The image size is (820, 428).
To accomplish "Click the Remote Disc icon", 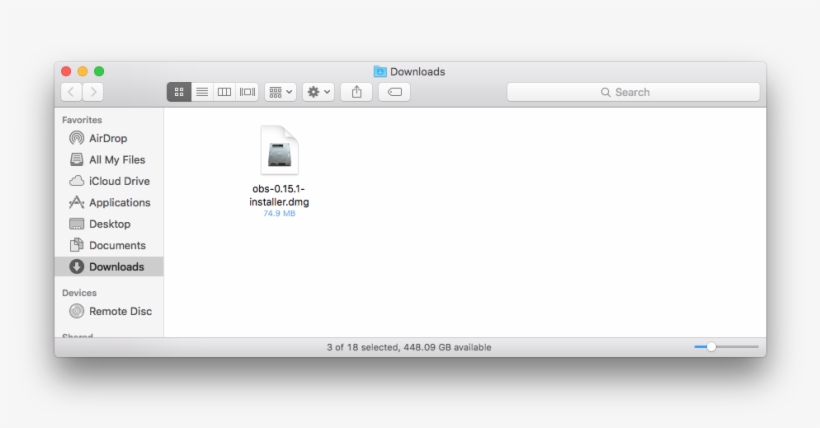I will [x=76, y=311].
